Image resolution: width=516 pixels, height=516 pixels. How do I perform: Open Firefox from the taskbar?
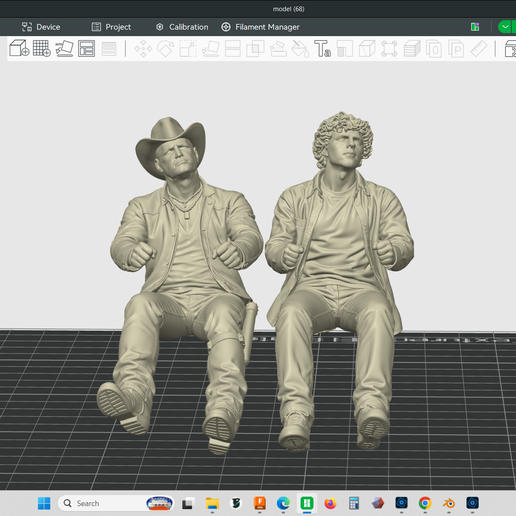(330, 503)
